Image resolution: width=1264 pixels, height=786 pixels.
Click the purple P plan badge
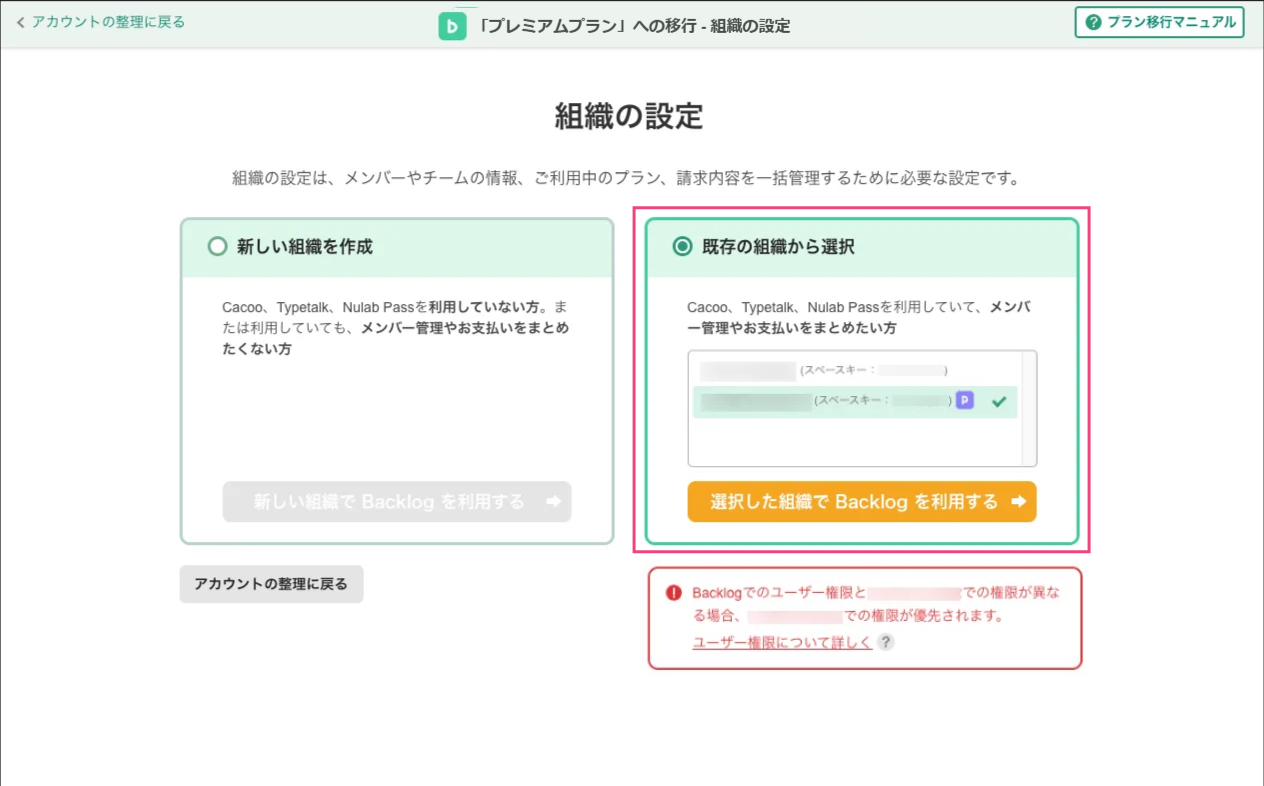(964, 401)
